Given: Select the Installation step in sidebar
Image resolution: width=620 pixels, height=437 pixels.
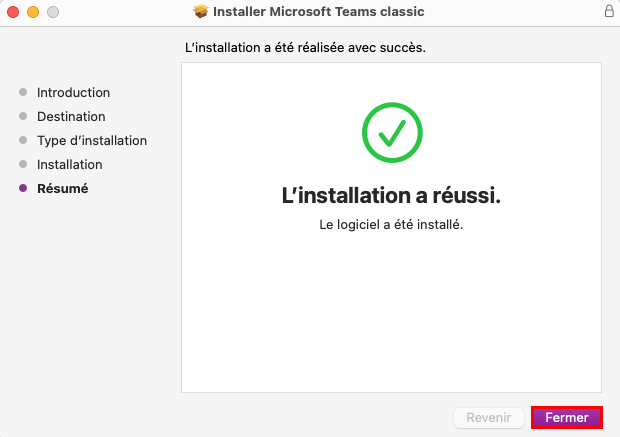Looking at the screenshot, I should pos(70,165).
